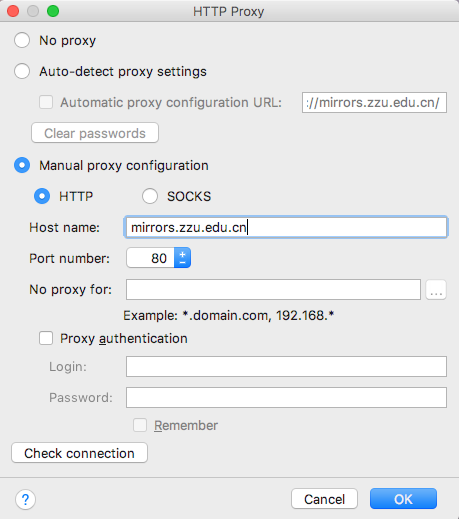The height and width of the screenshot is (519, 459).
Task: Click the ellipsis button beside No proxy for
Action: coord(436,290)
